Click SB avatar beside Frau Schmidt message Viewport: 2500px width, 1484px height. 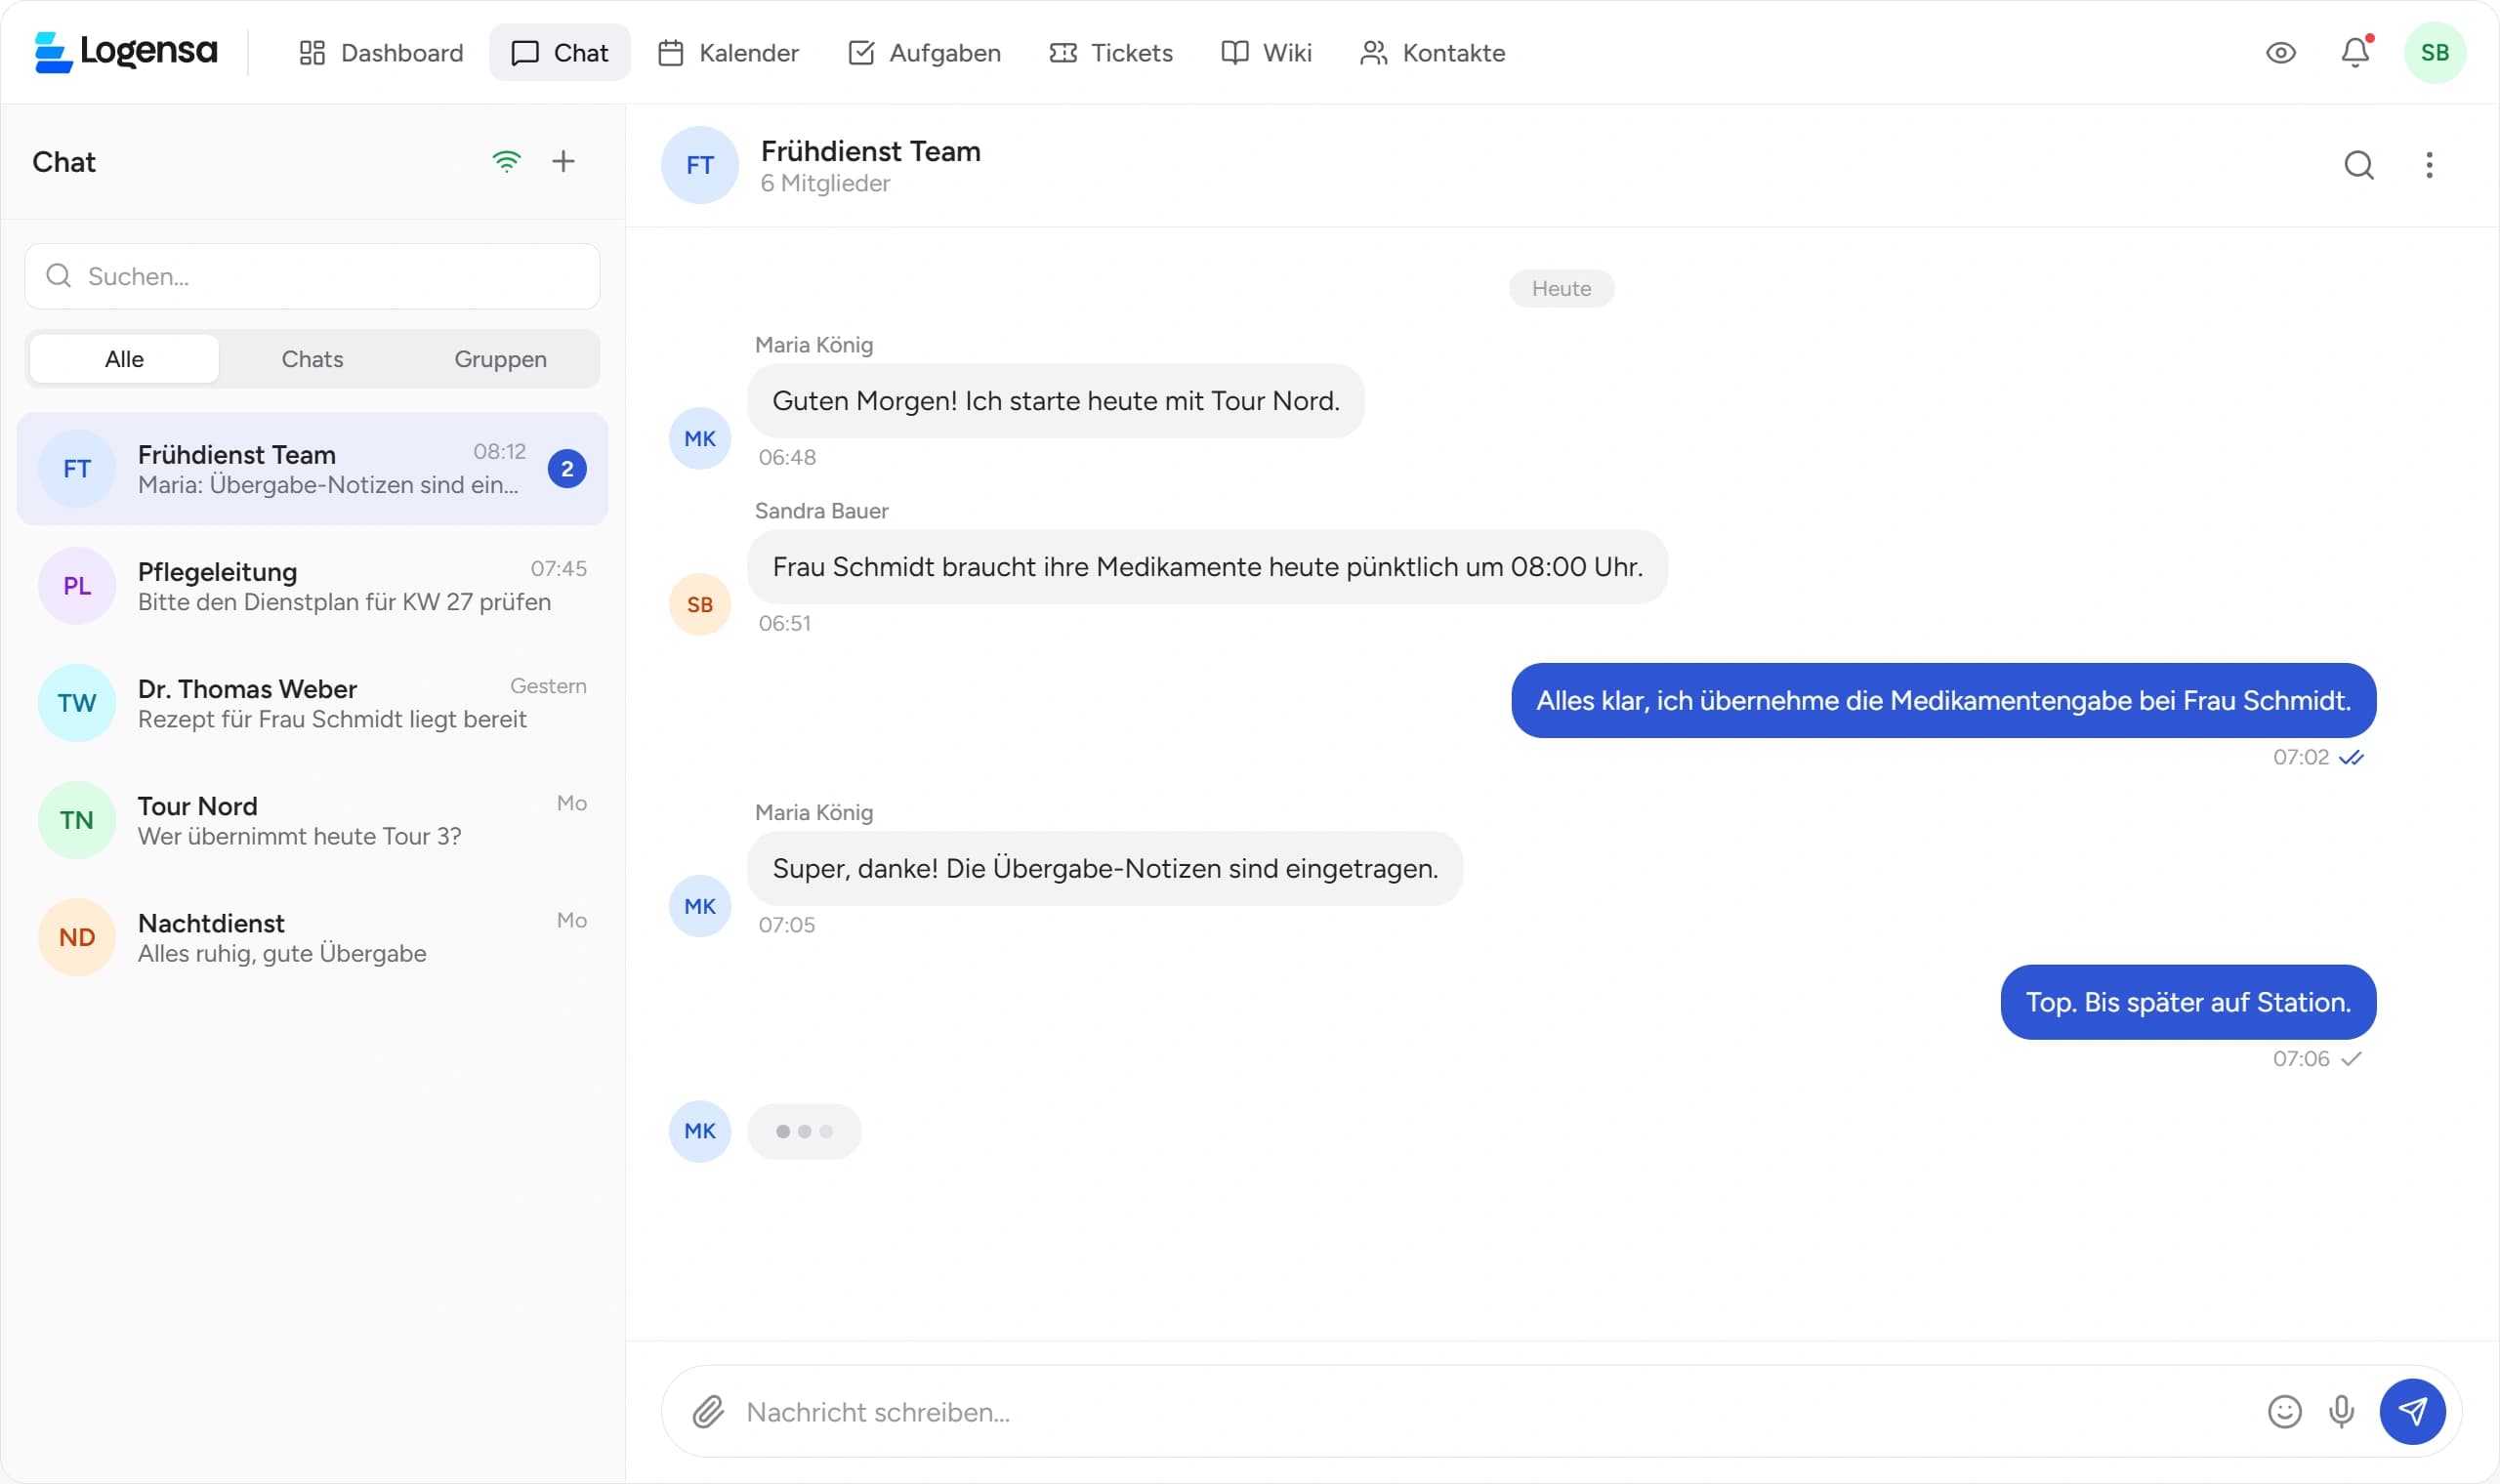tap(700, 604)
